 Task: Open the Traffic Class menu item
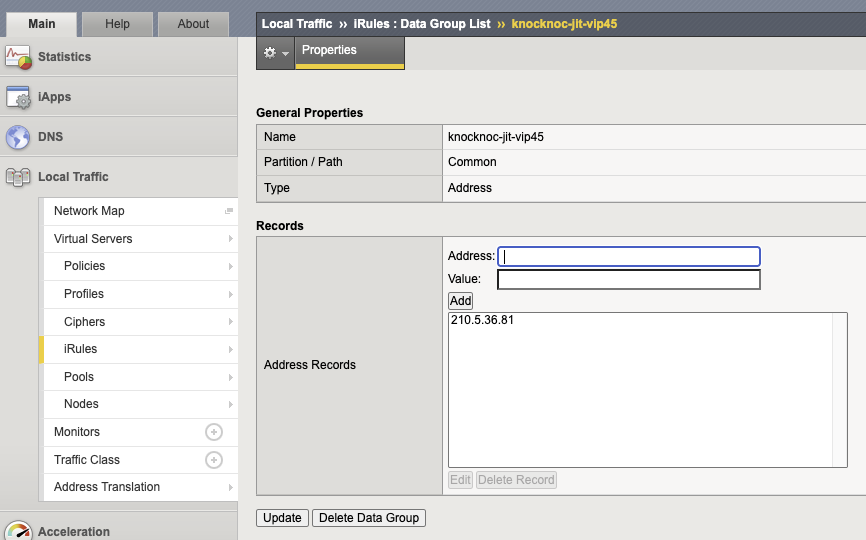click(x=140, y=459)
